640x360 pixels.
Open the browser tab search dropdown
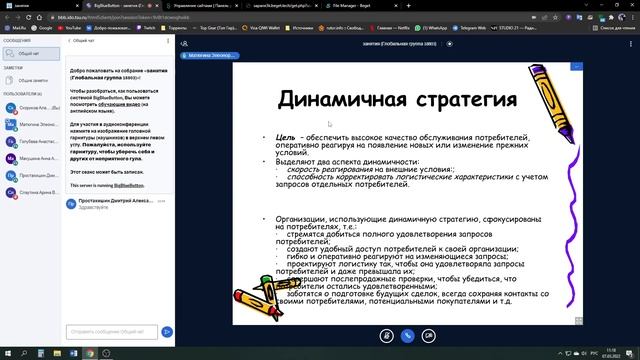point(586,6)
